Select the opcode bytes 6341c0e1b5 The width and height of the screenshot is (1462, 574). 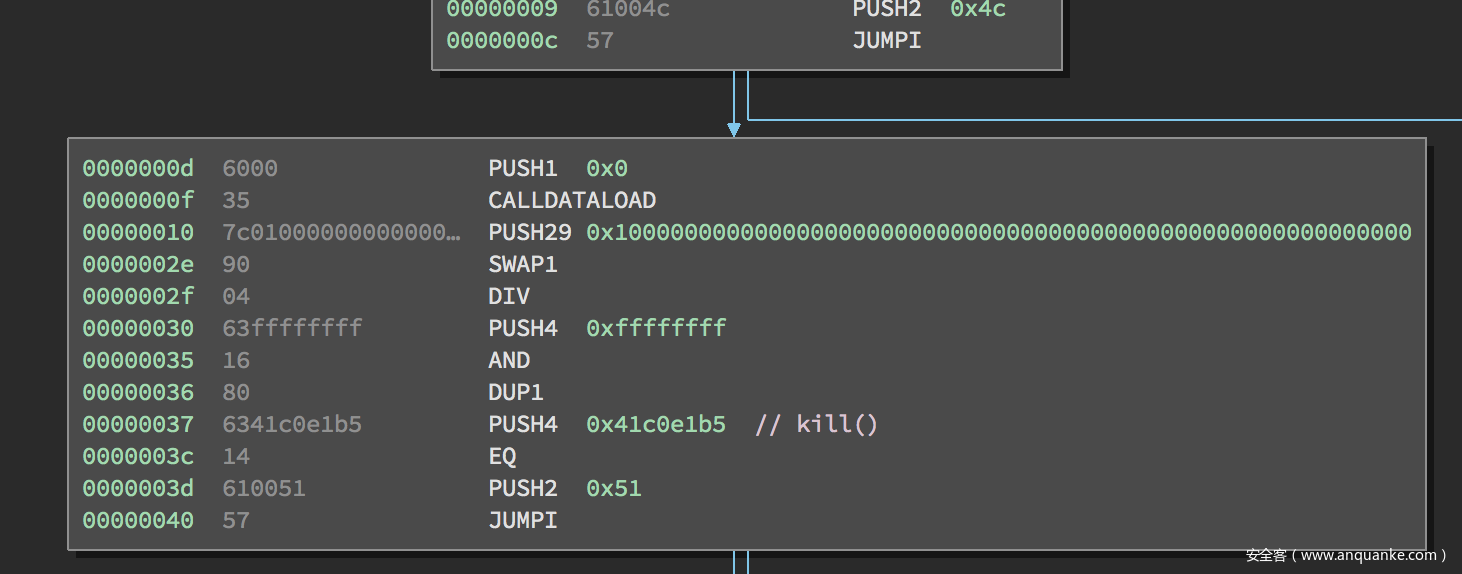(291, 424)
